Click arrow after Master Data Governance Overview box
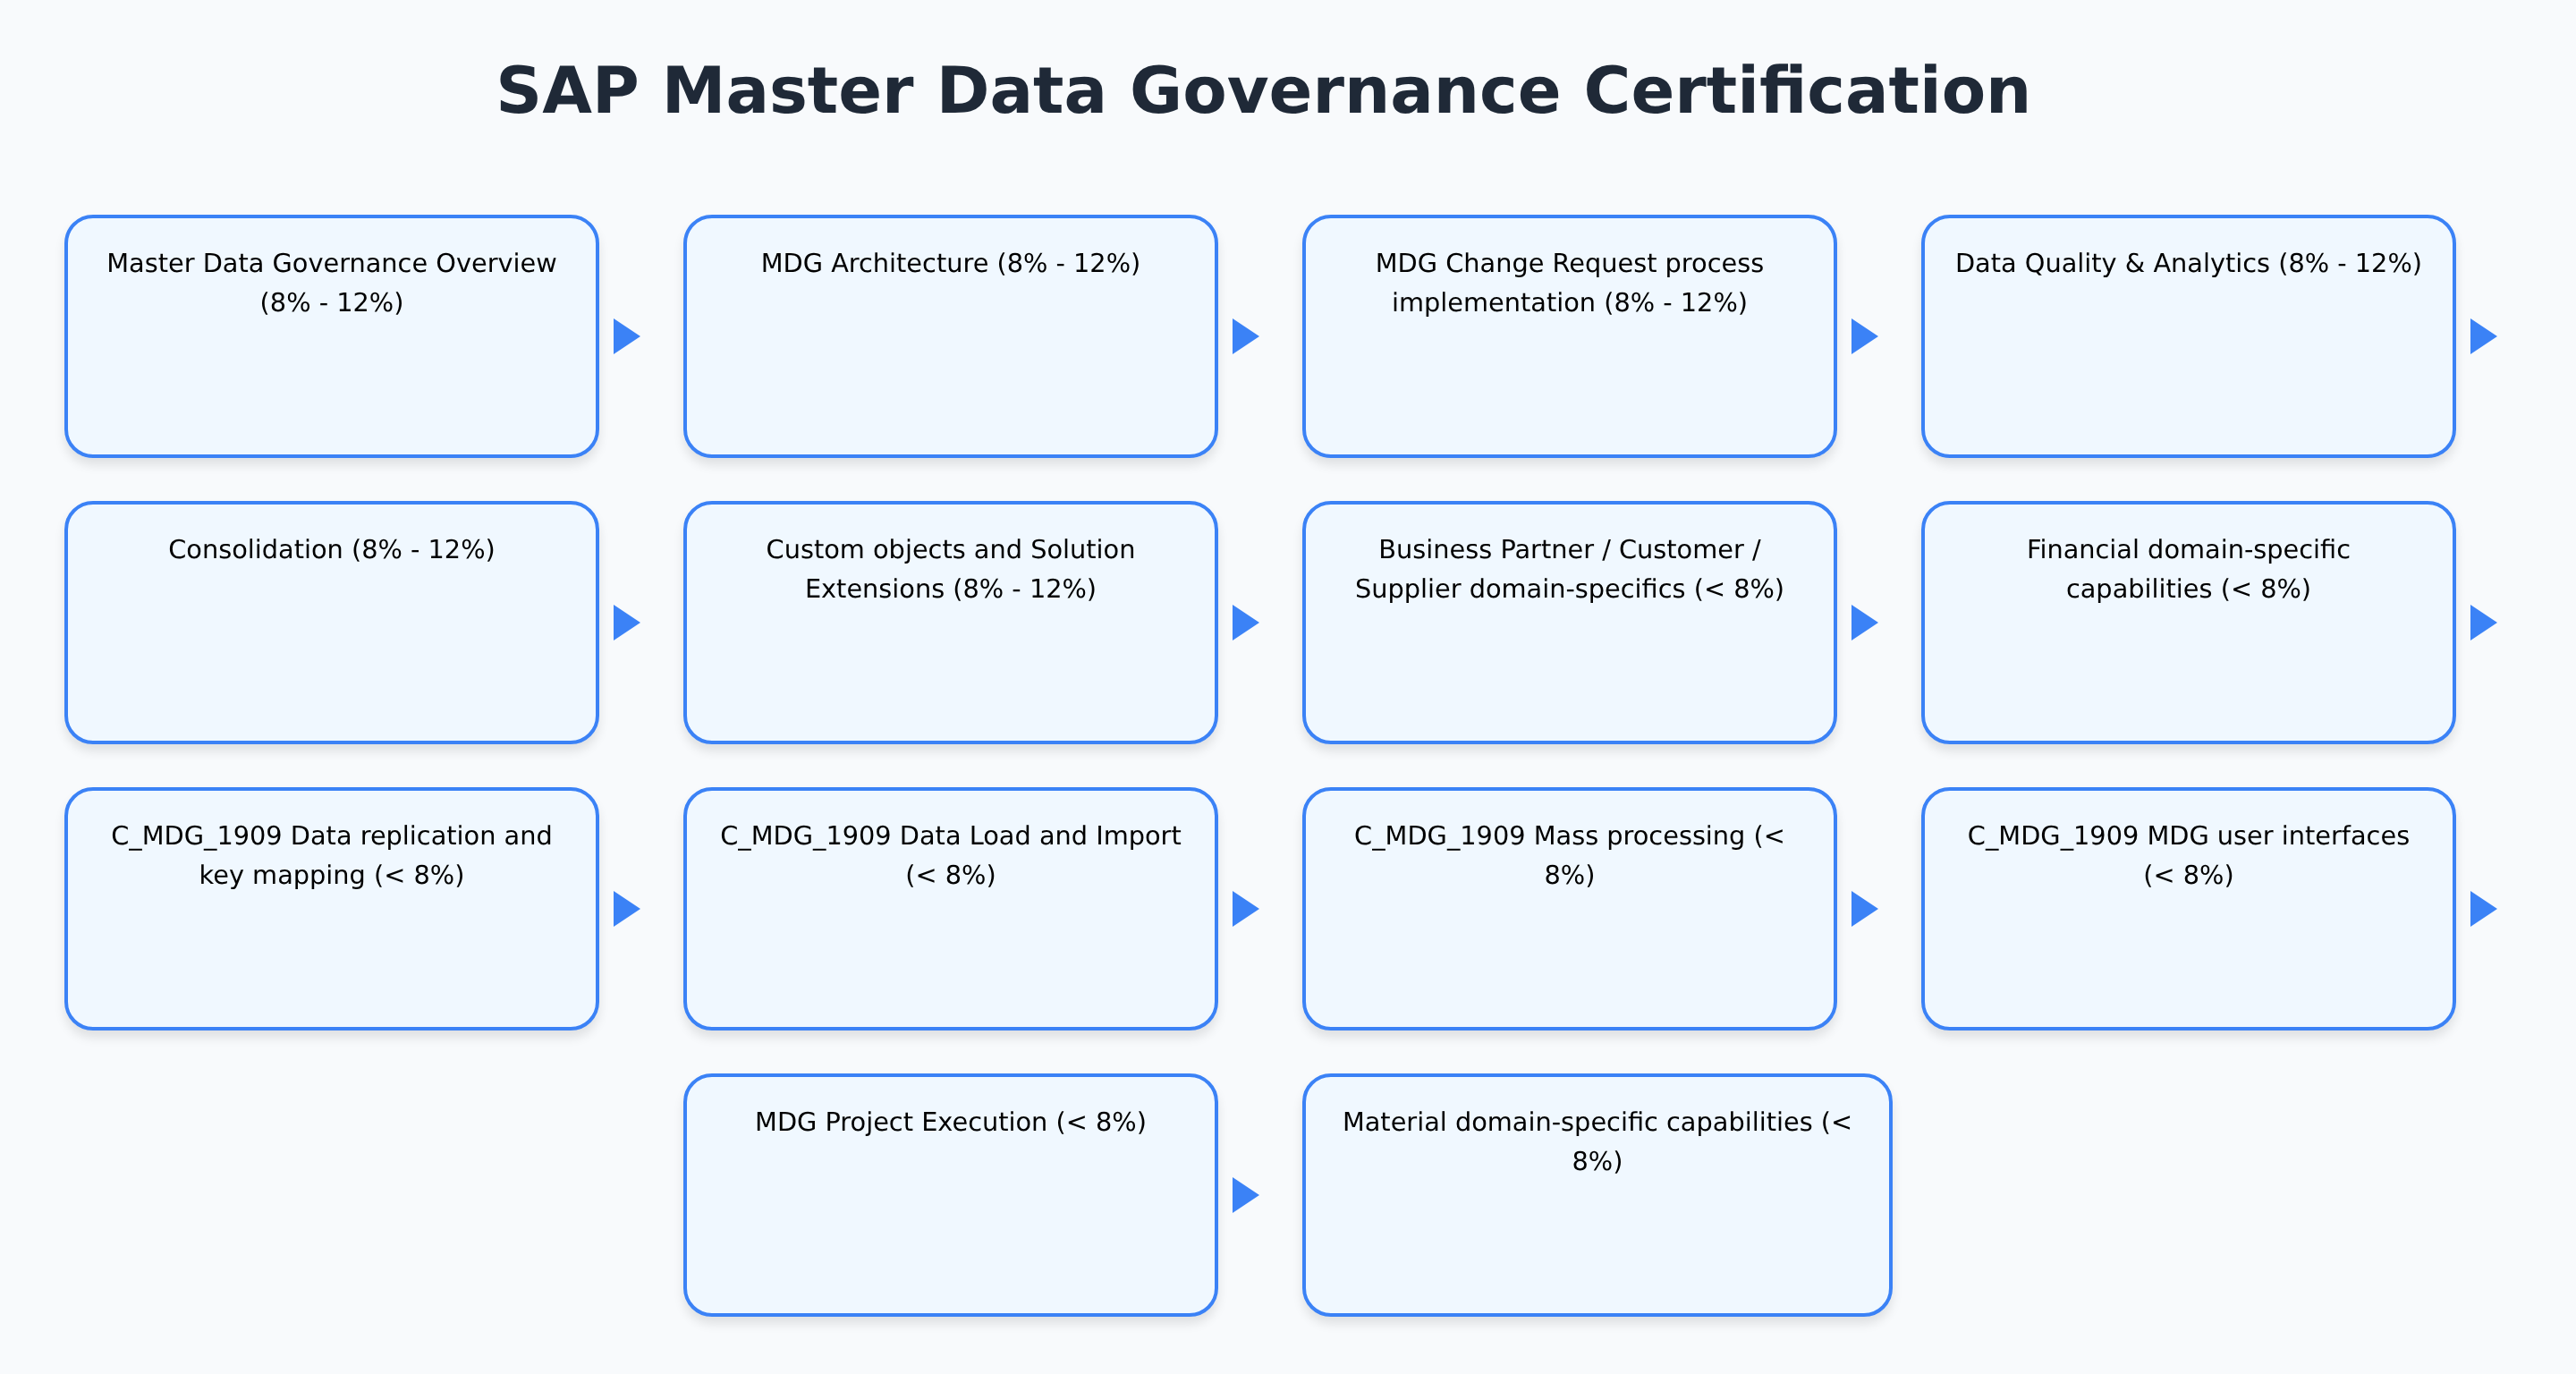2576x1374 pixels. coord(625,336)
